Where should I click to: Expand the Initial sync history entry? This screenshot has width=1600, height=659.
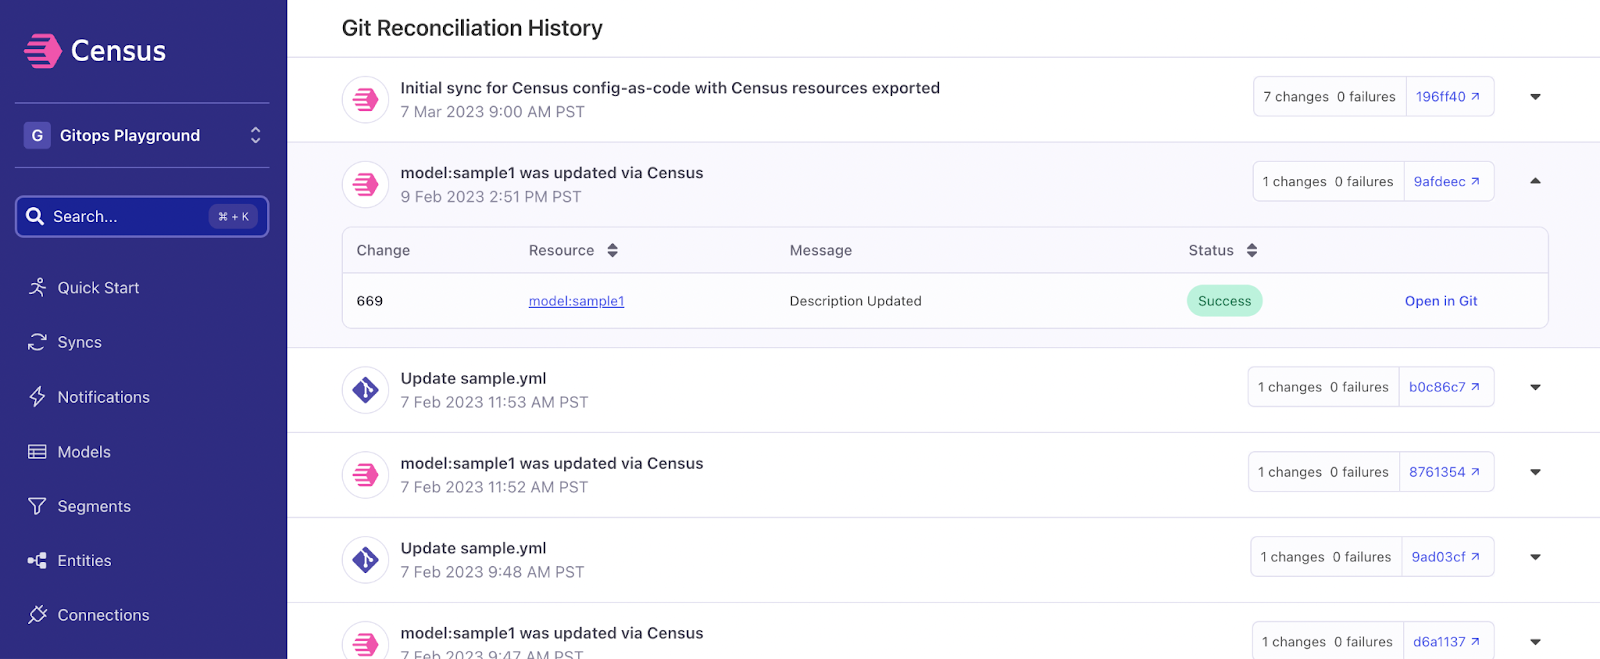point(1535,97)
